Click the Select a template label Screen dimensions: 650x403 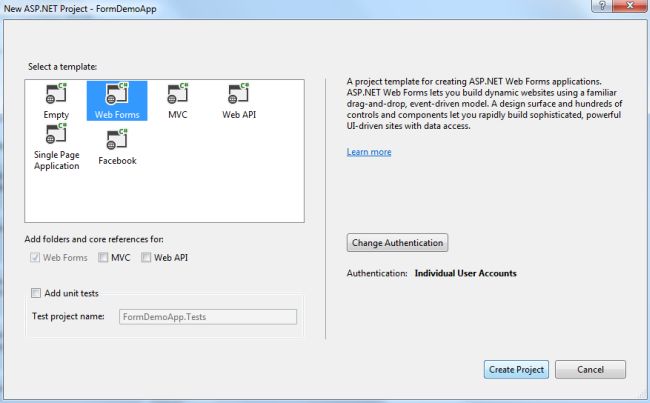(63, 67)
